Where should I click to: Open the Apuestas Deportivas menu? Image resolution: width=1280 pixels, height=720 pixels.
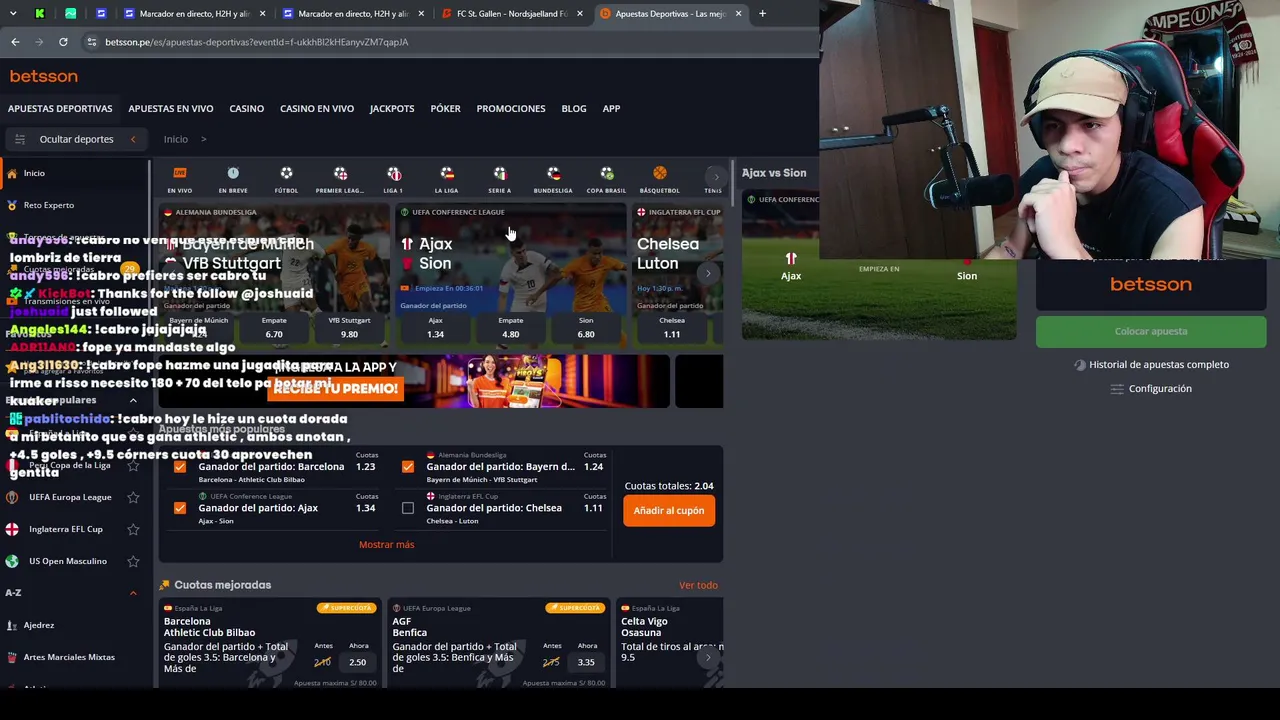tap(60, 108)
